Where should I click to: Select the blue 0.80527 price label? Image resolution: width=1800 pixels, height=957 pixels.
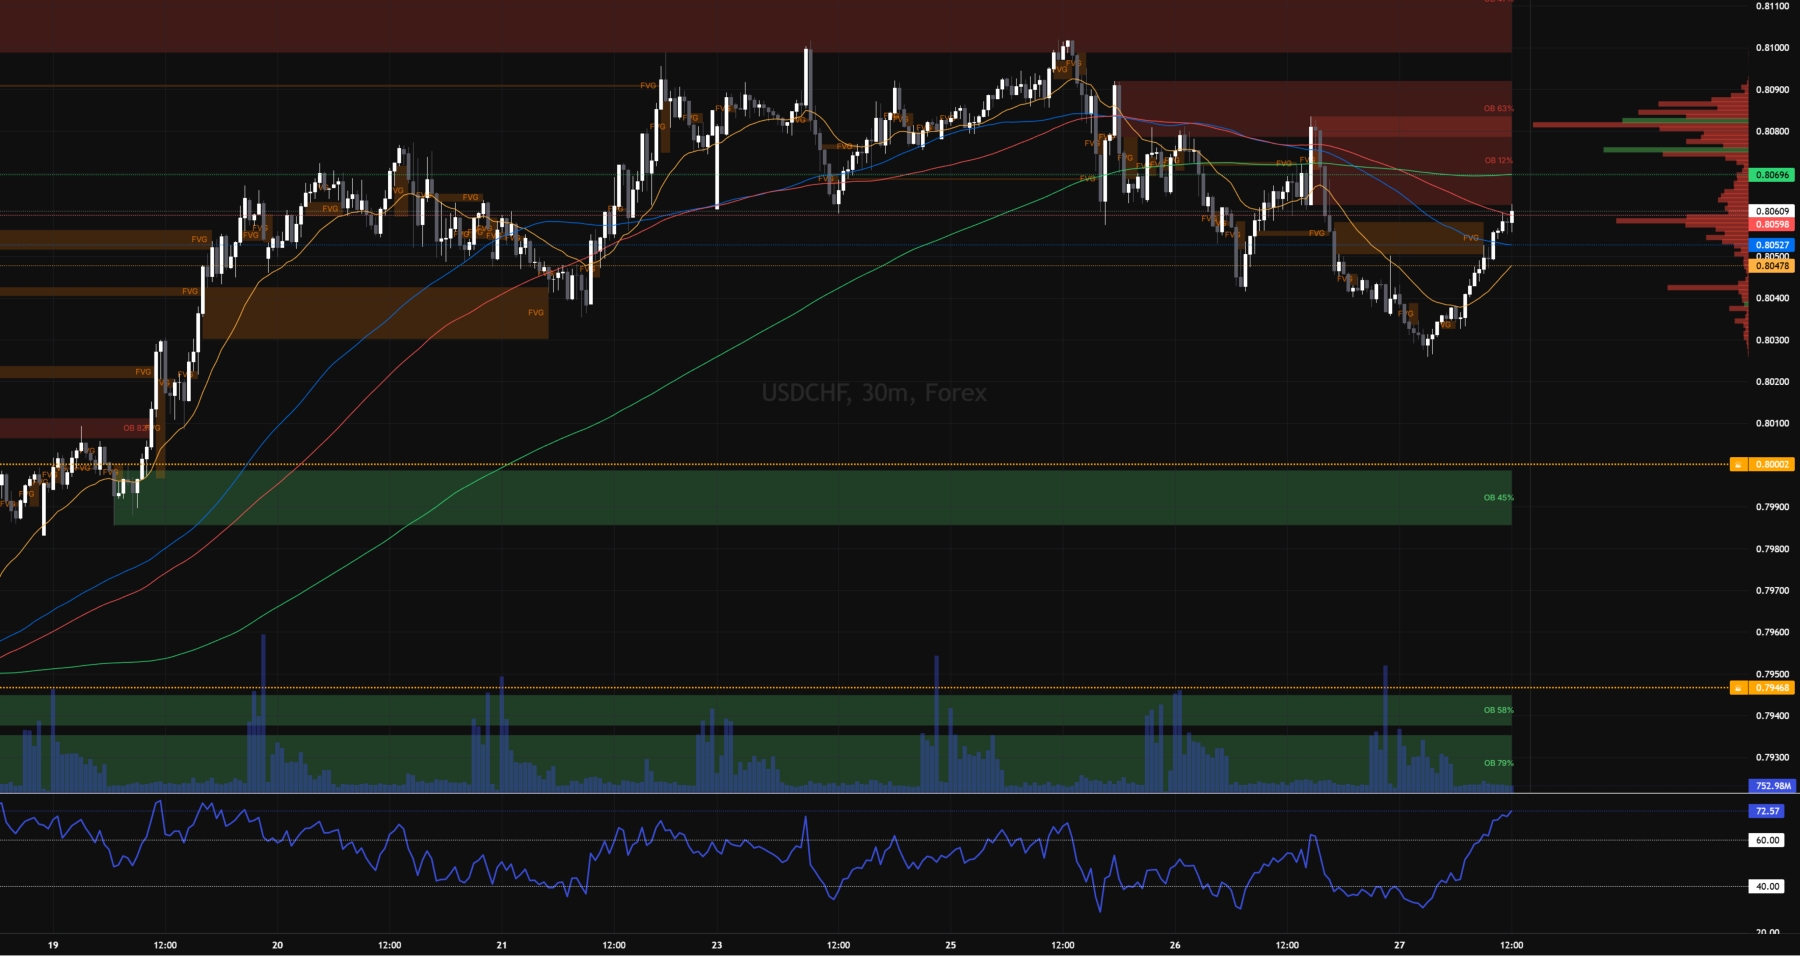pyautogui.click(x=1771, y=245)
